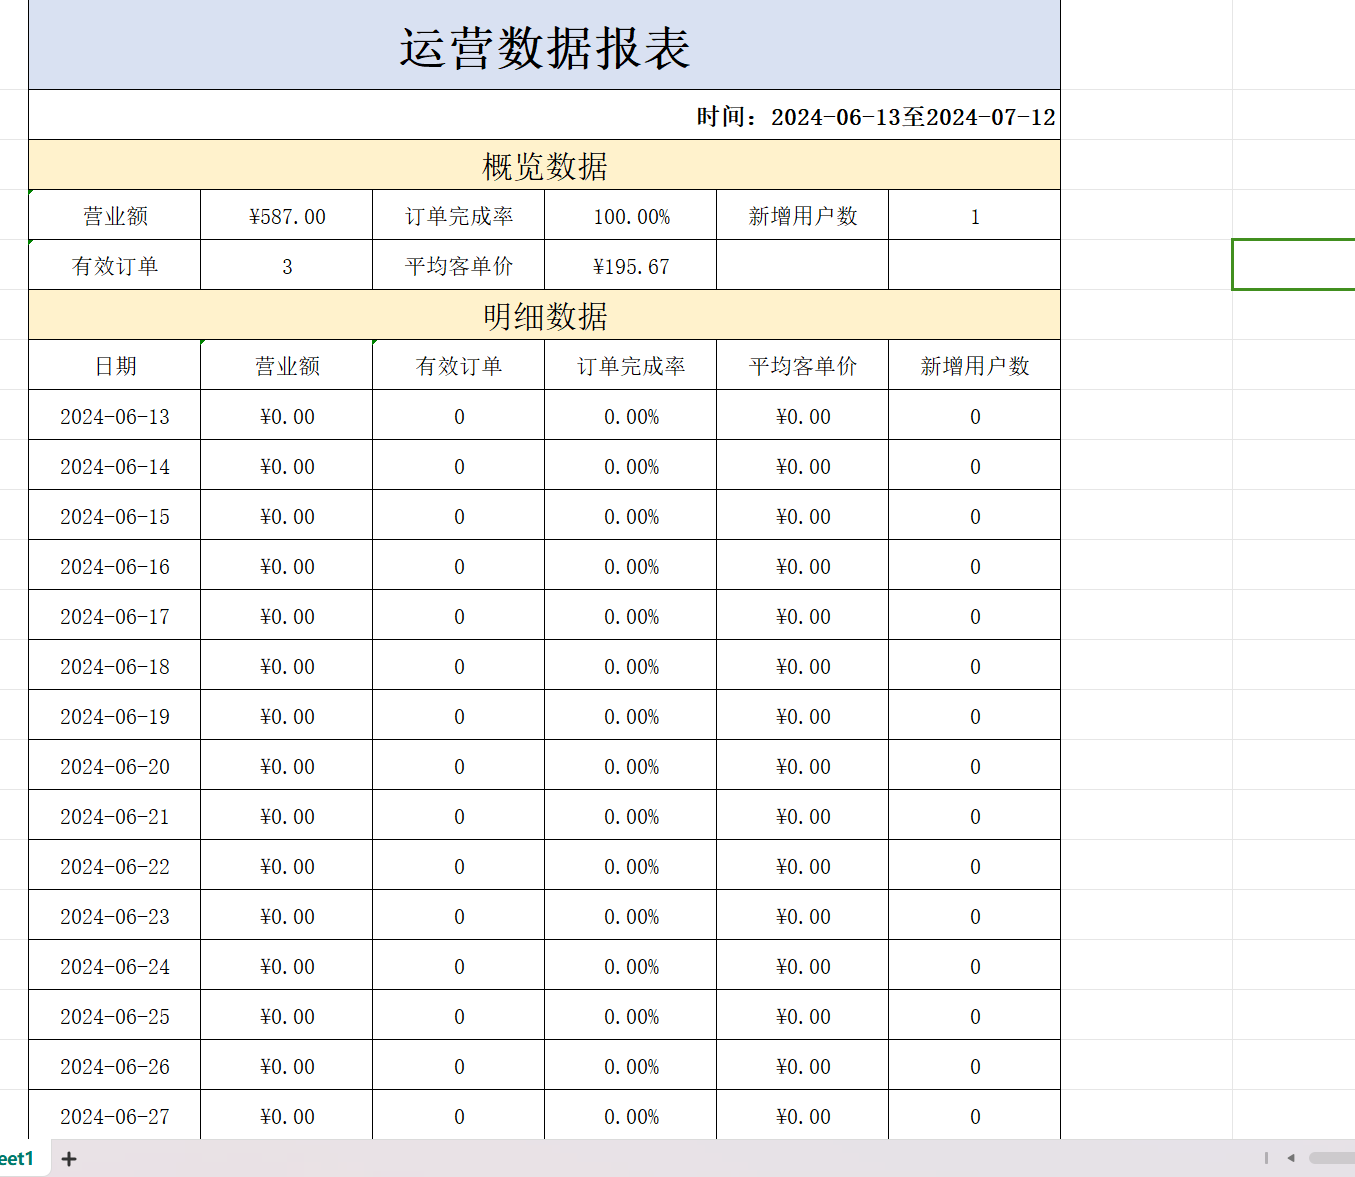Click the detail table 平均客单价 header cell
The image size is (1355, 1177).
[x=803, y=365]
